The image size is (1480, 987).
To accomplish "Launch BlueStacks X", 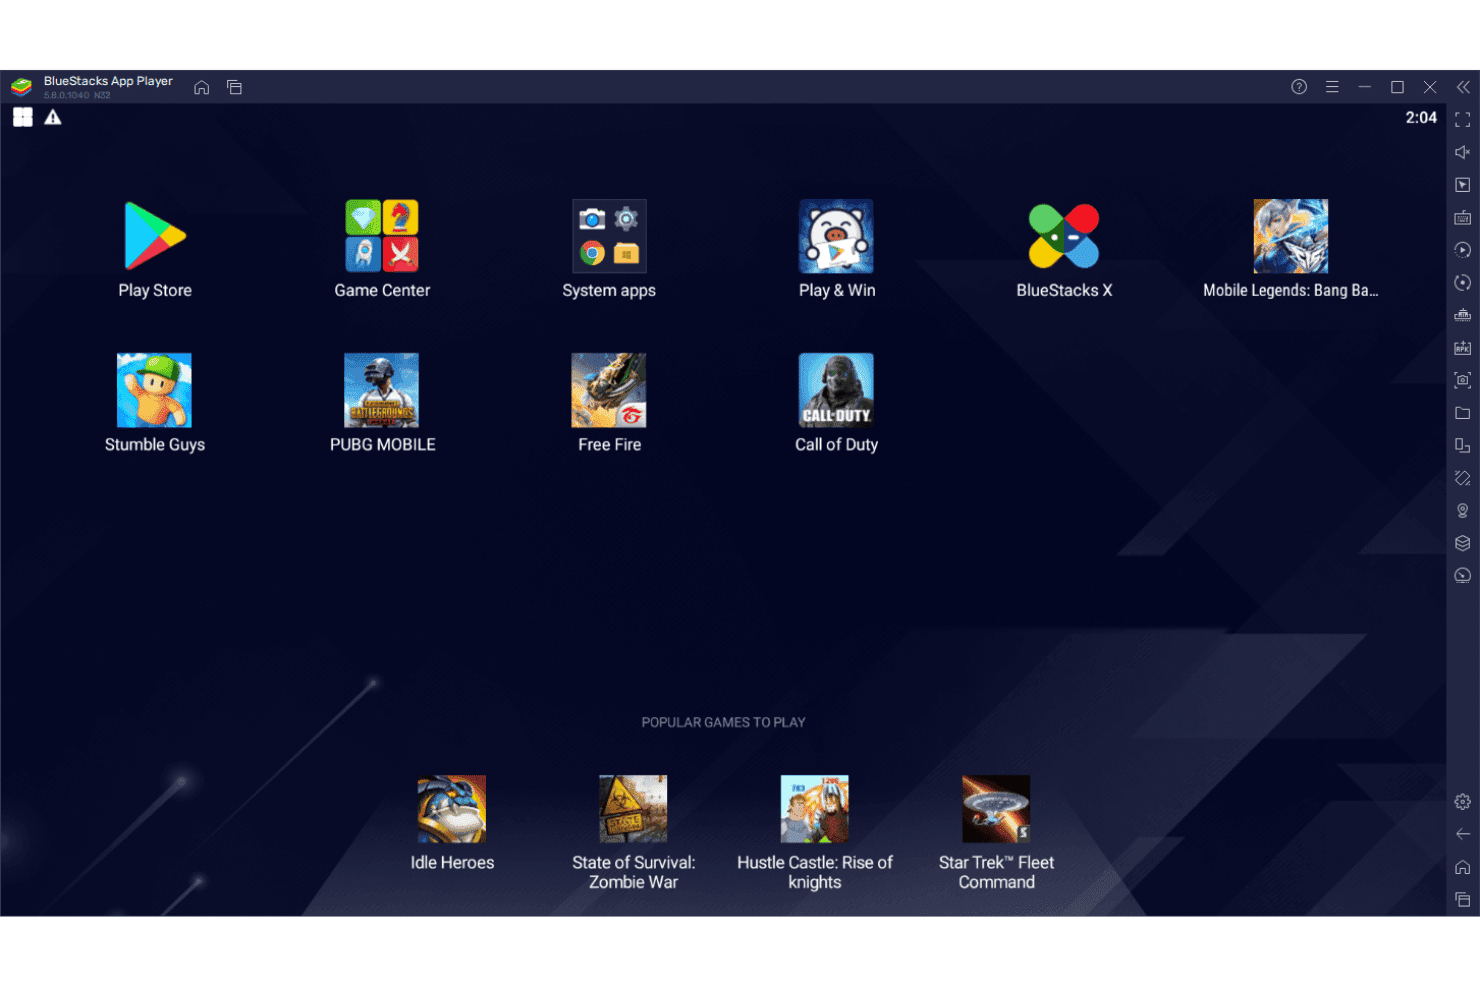I will coord(1064,237).
